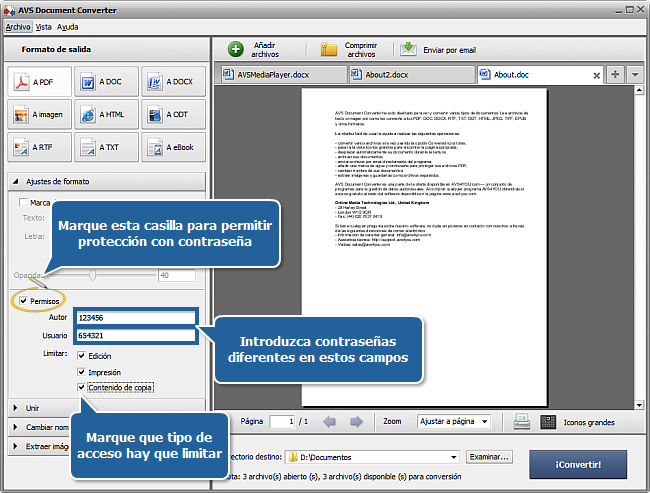Click the Examinar... browse button
Image resolution: width=650 pixels, height=493 pixels.
pyautogui.click(x=489, y=457)
